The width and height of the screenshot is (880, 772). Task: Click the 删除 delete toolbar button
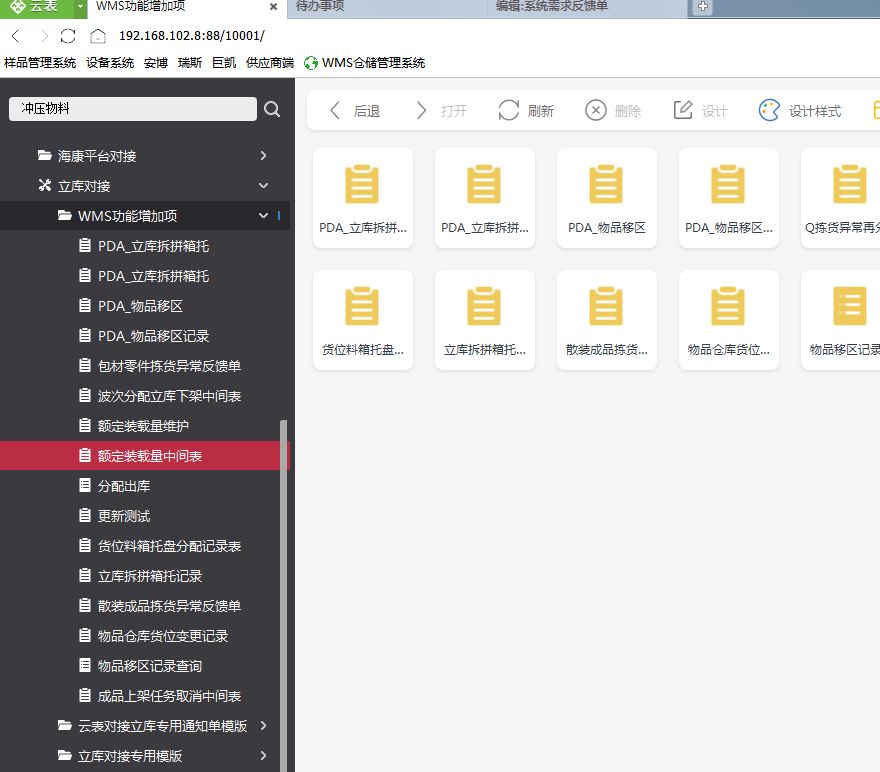coord(613,111)
